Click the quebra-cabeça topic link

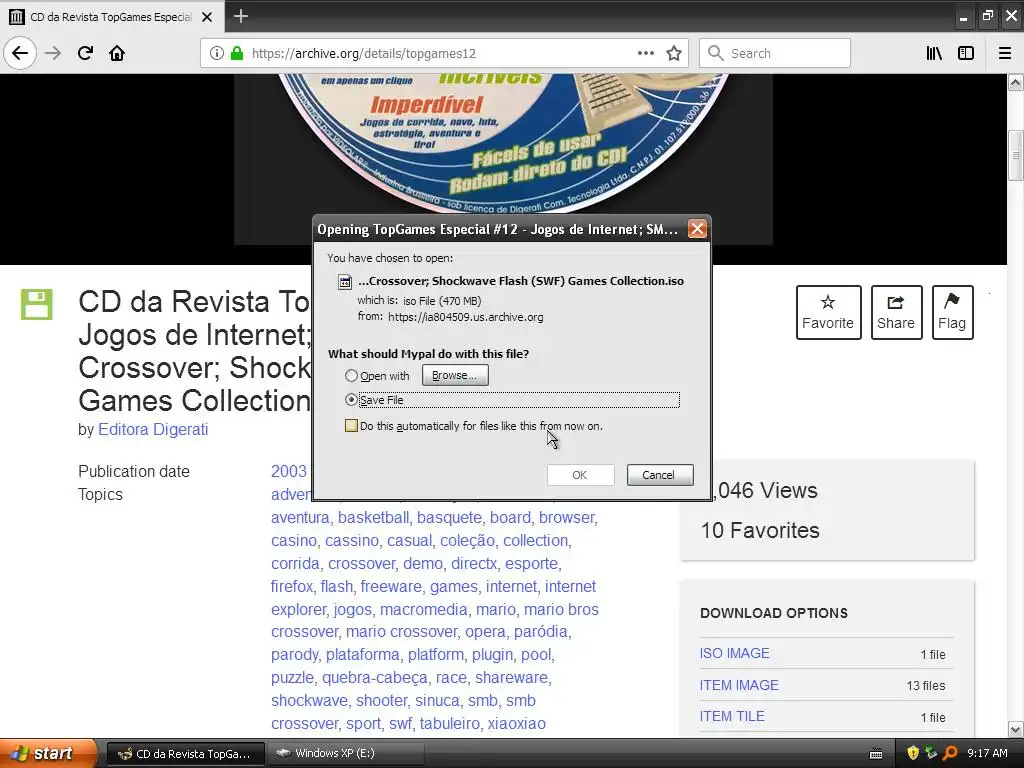click(375, 678)
